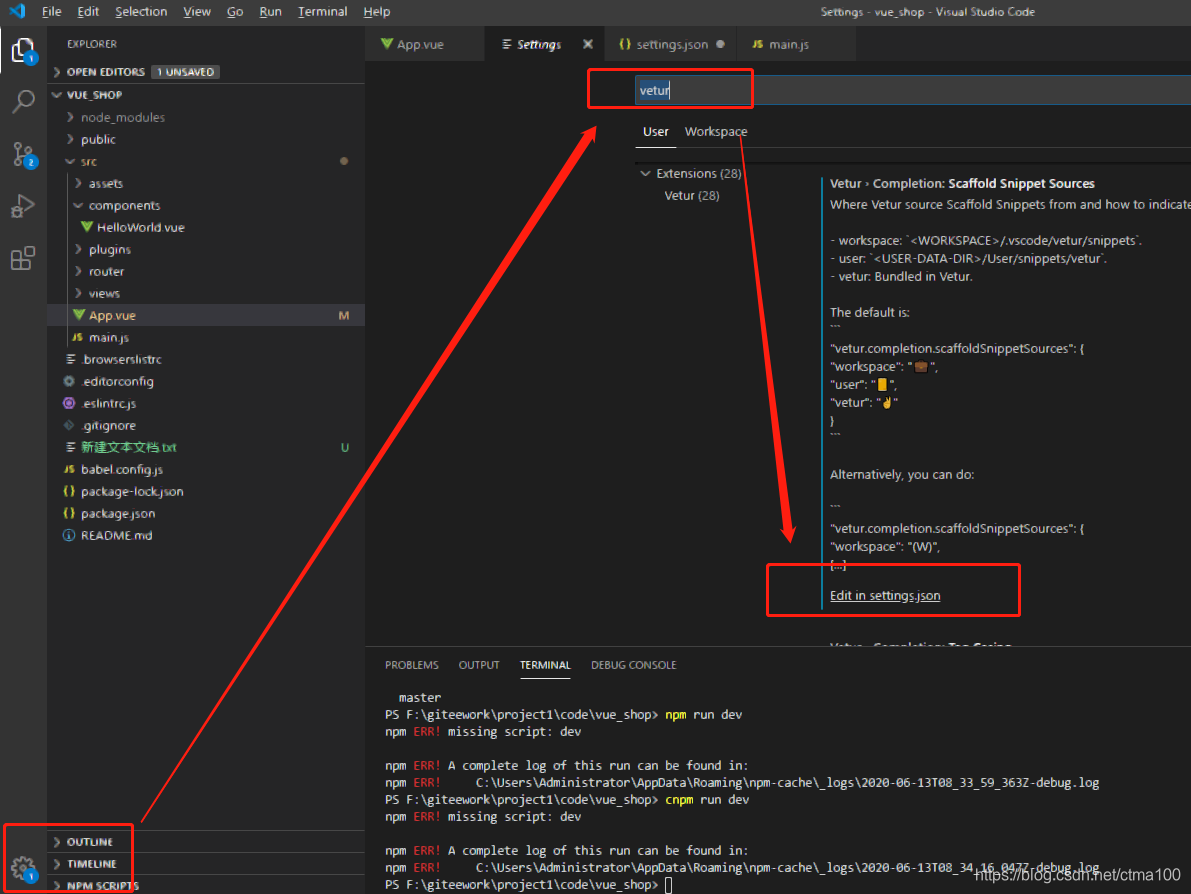Open the Run and Debug view
The height and width of the screenshot is (894, 1191).
[x=23, y=206]
